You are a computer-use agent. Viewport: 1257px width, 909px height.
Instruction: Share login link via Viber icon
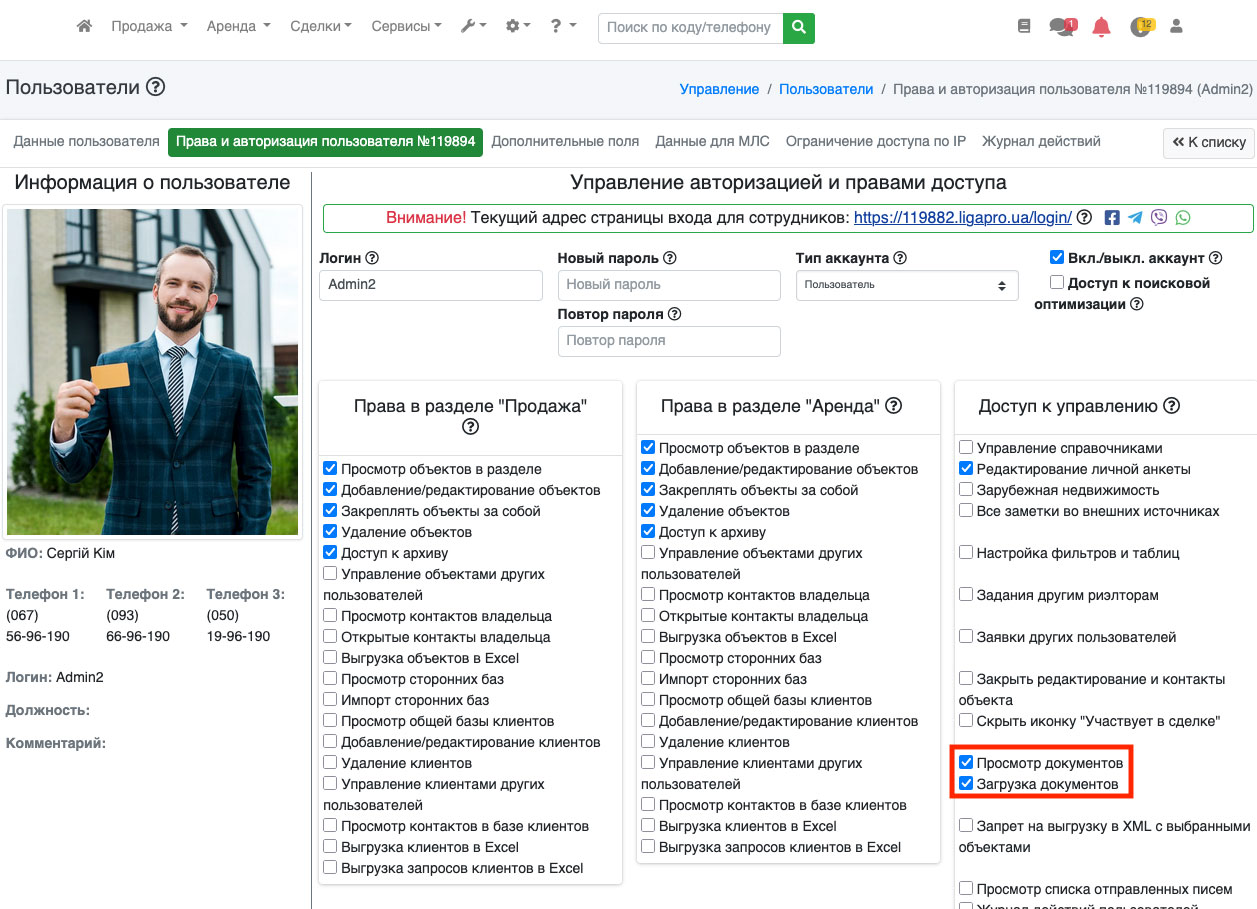click(x=1159, y=218)
